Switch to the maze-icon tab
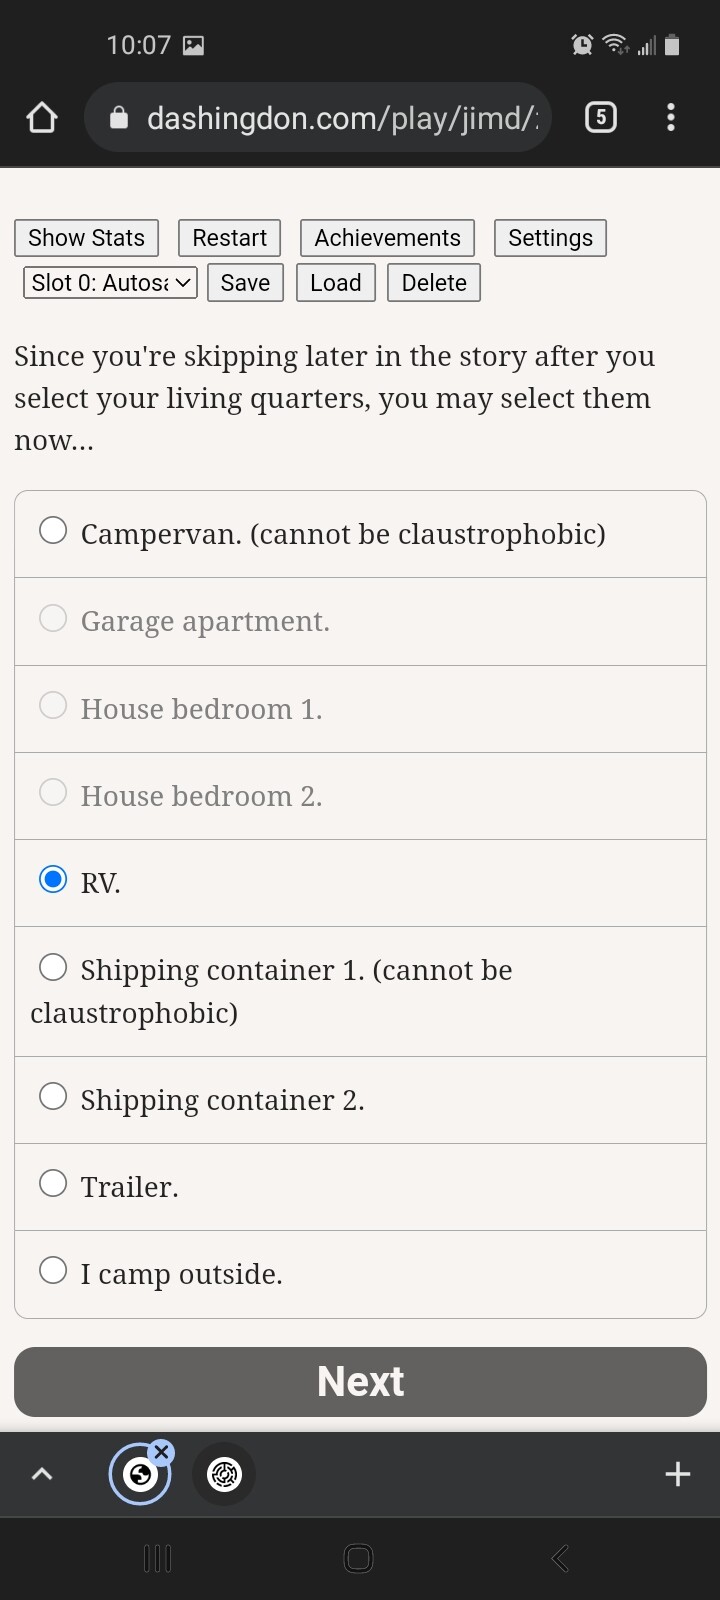720x1600 pixels. 224,1474
